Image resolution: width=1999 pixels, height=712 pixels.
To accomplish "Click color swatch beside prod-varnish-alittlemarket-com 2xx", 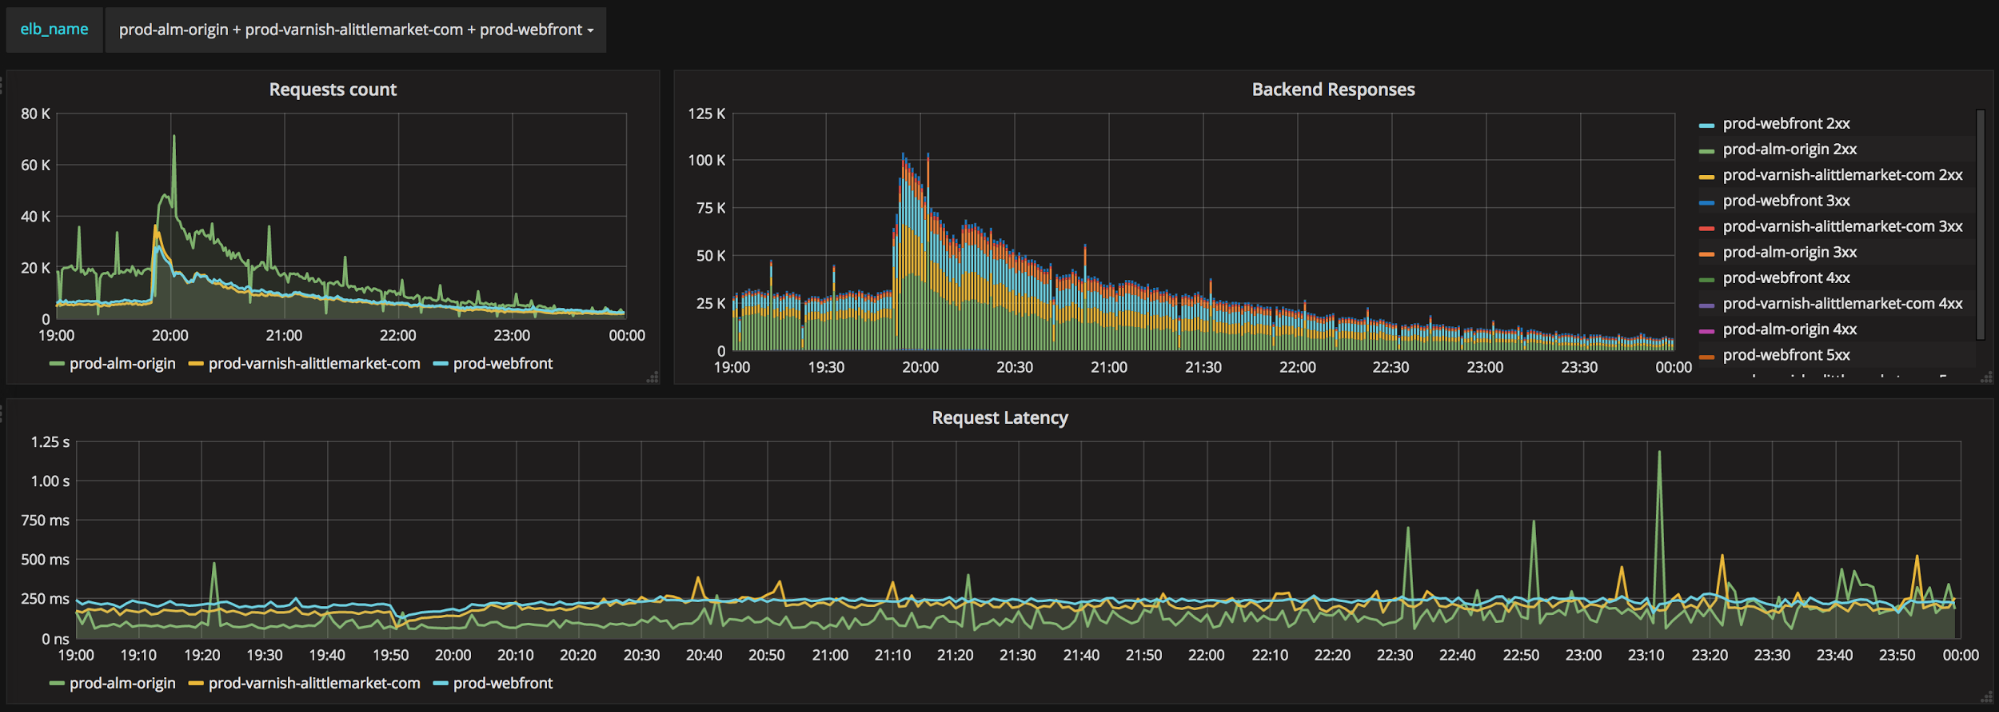I will coord(1706,176).
